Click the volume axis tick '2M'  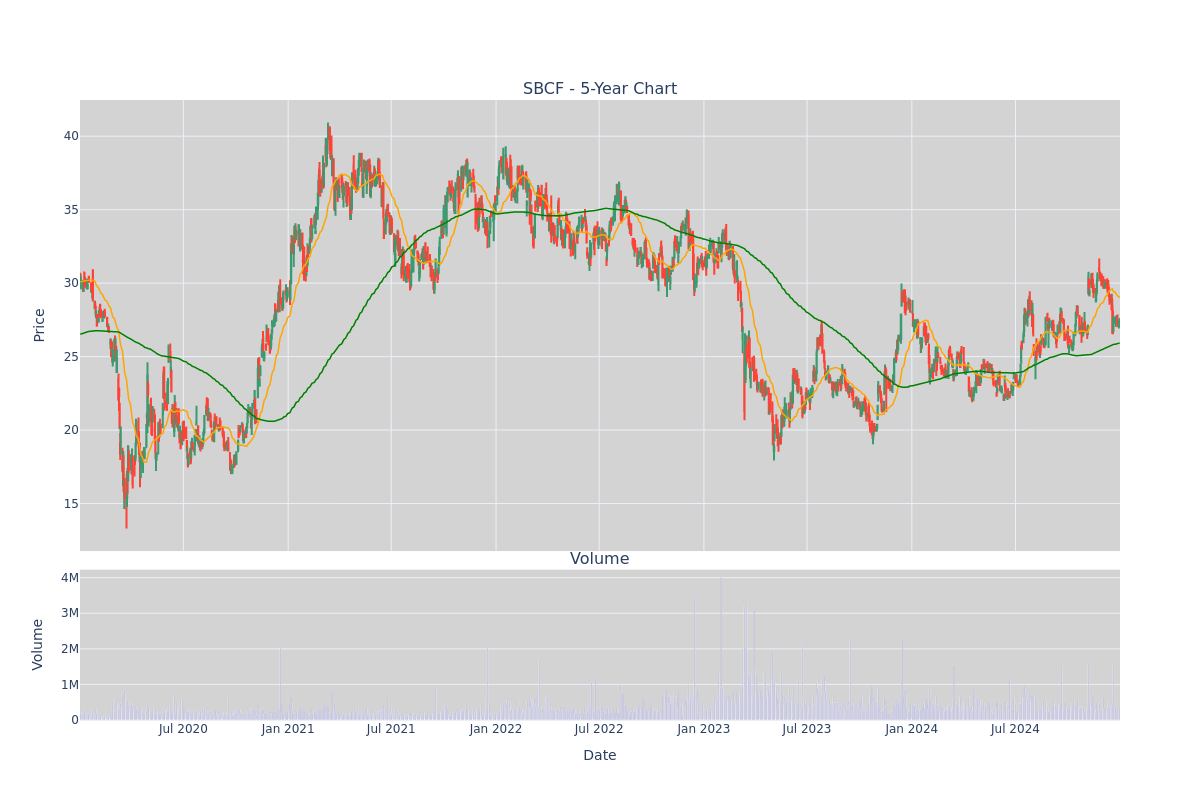pos(69,649)
